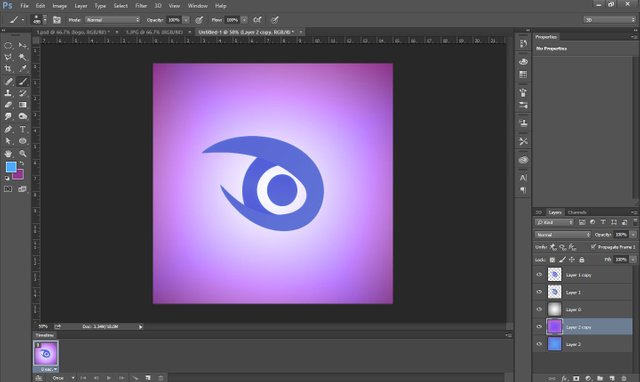Select the Hand tool
The image size is (640, 382).
pos(8,154)
